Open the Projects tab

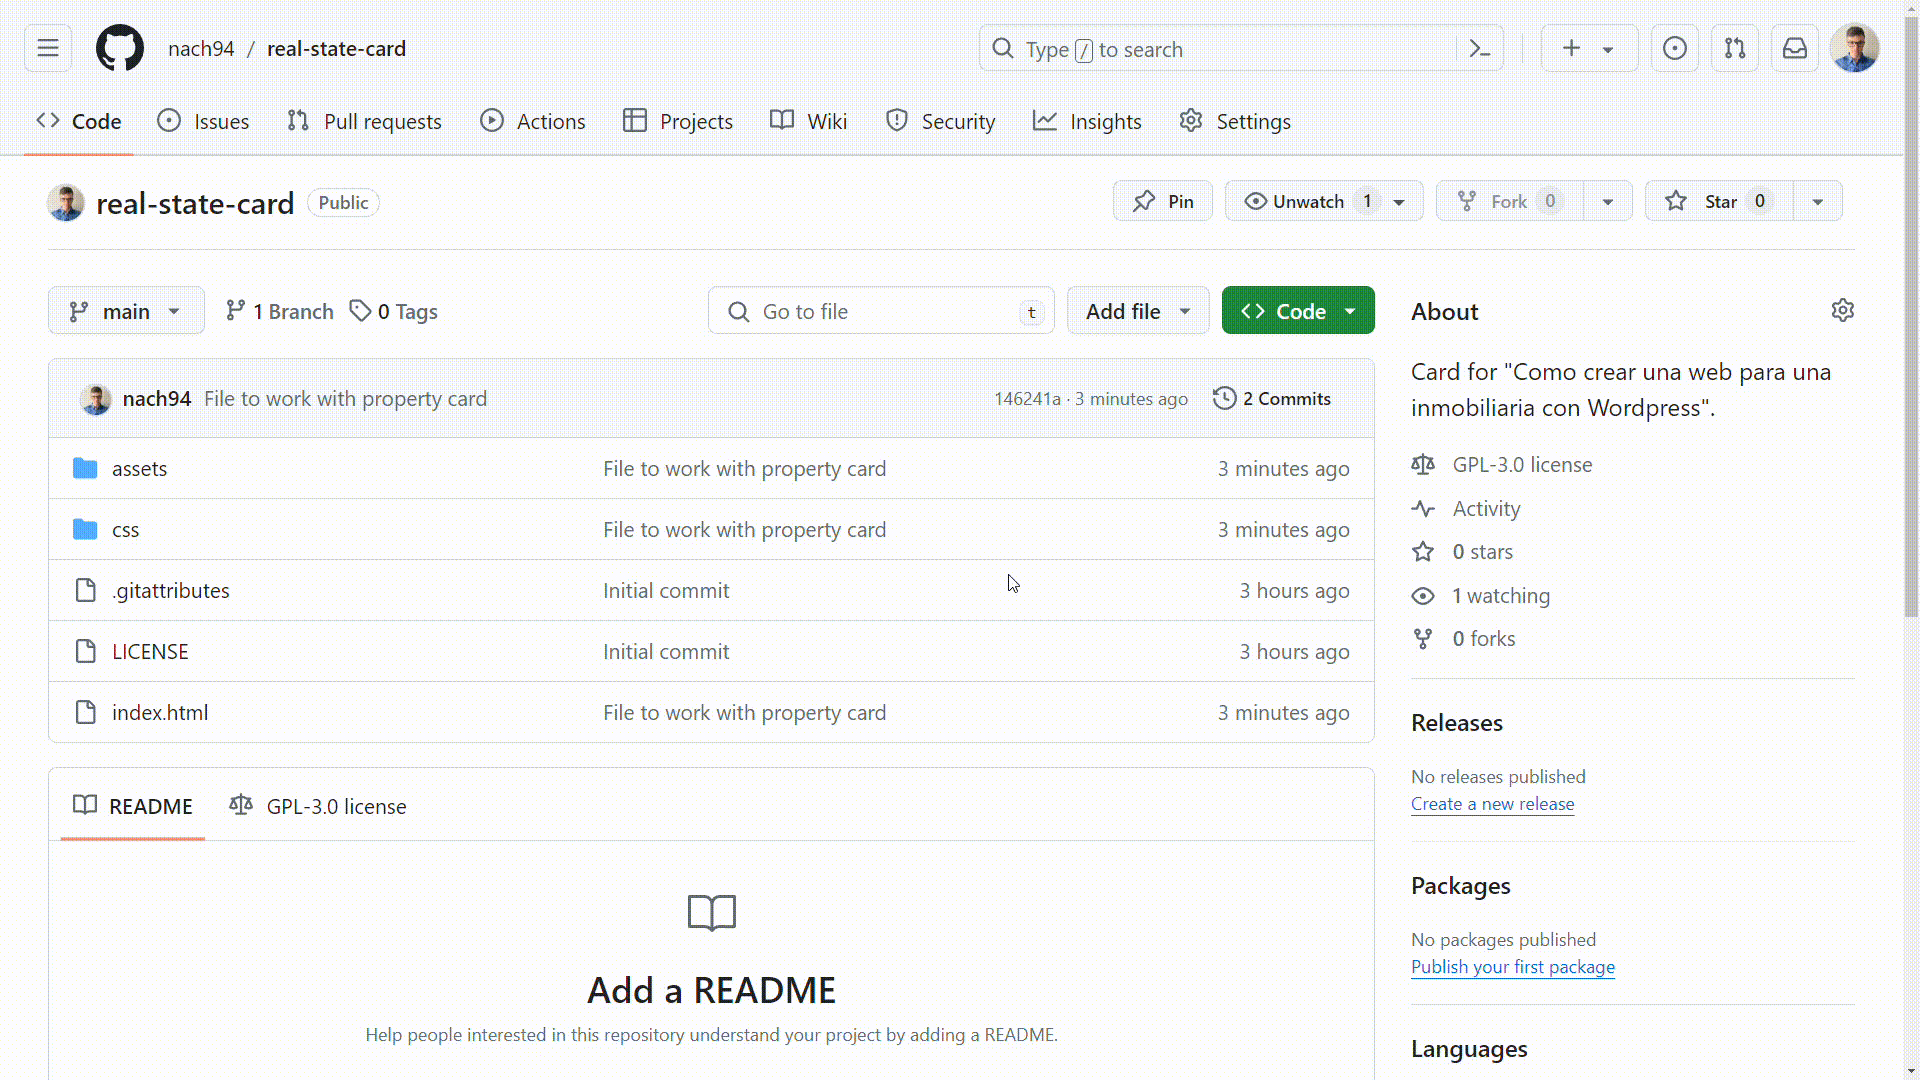click(677, 121)
